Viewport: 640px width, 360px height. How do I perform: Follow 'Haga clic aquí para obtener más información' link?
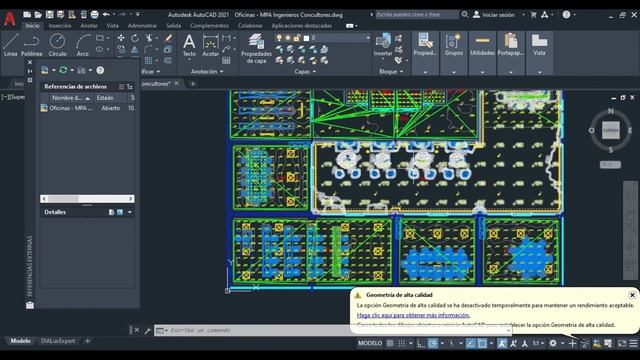413,315
